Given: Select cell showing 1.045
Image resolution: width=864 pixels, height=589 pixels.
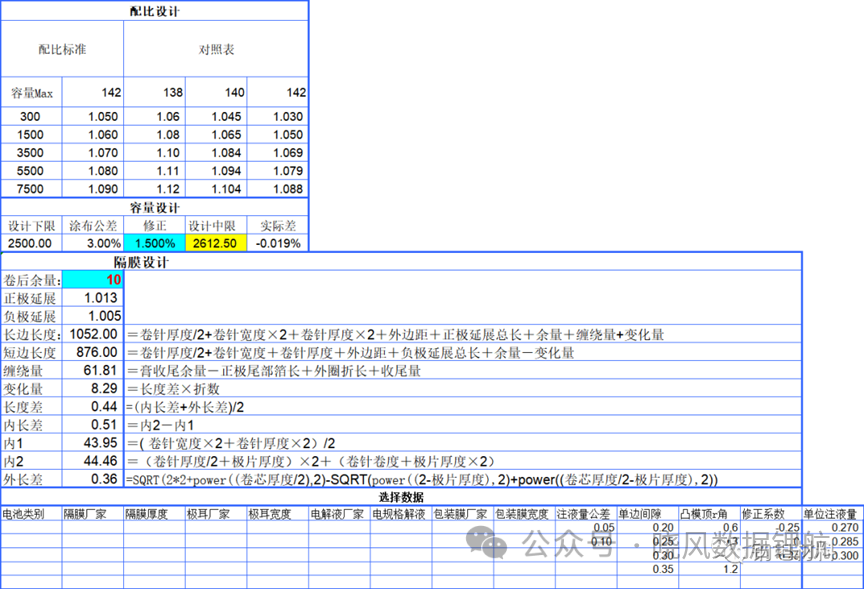Looking at the screenshot, I should [x=217, y=116].
